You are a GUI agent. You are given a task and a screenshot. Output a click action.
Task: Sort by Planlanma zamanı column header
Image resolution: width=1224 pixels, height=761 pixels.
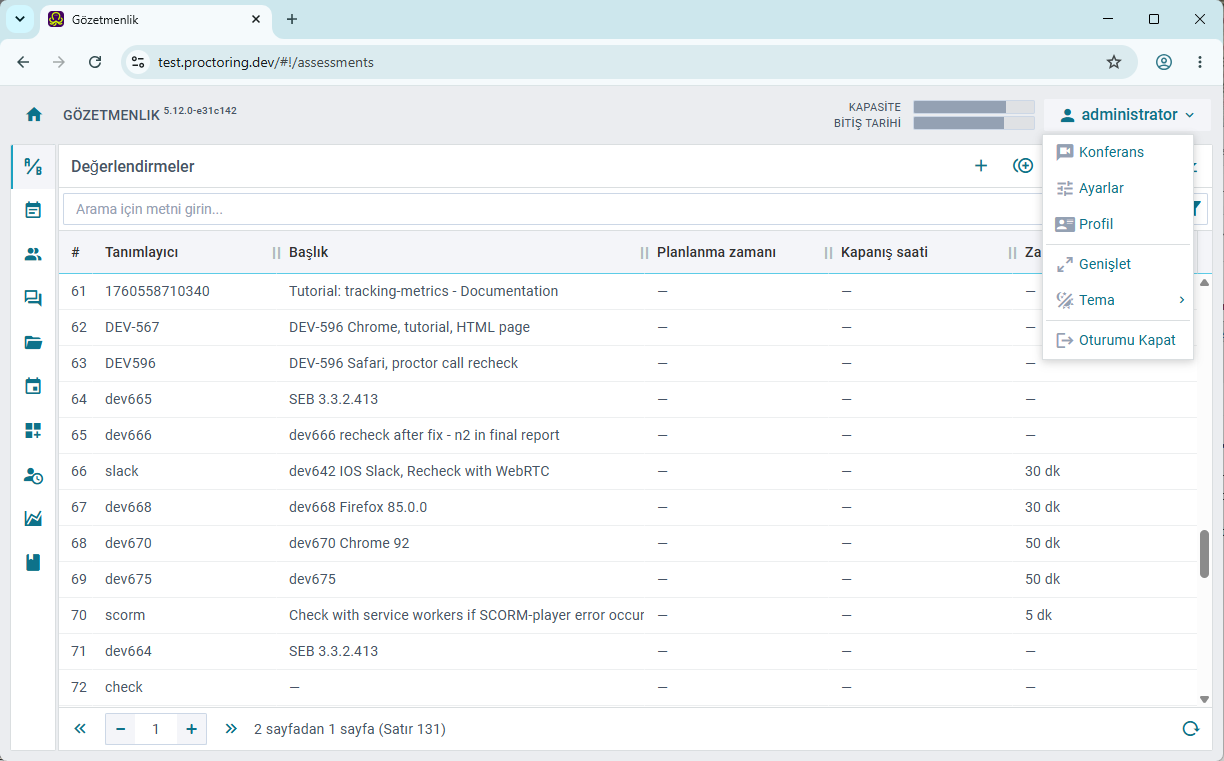pyautogui.click(x=716, y=252)
